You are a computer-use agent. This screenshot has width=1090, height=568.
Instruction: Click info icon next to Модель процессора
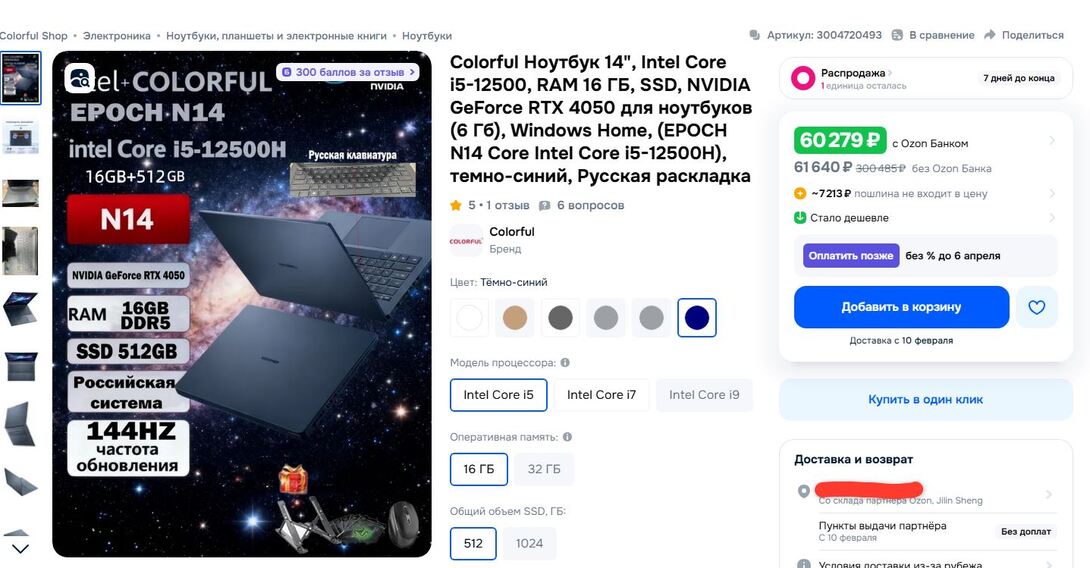(x=565, y=362)
